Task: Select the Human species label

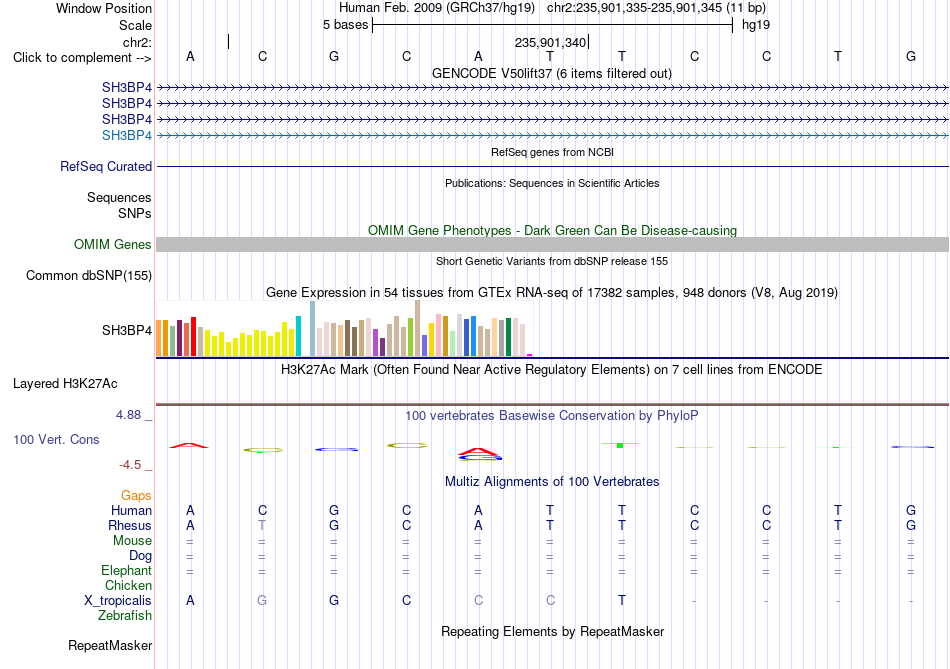Action: [131, 510]
